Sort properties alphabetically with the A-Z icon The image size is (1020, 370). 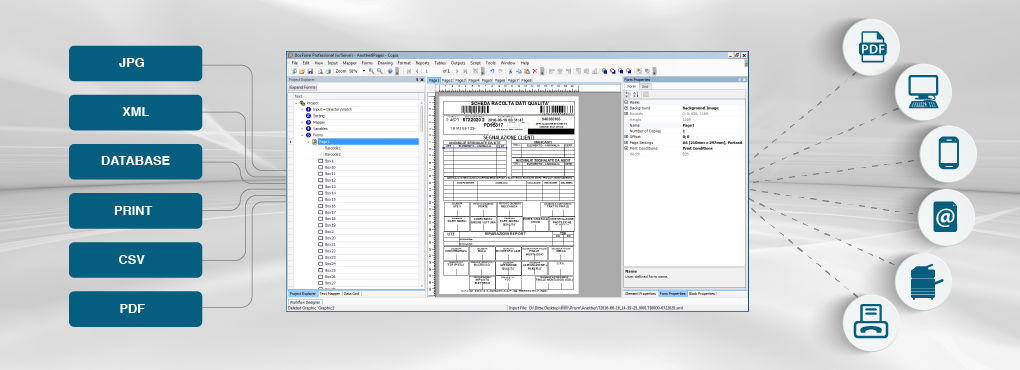636,94
